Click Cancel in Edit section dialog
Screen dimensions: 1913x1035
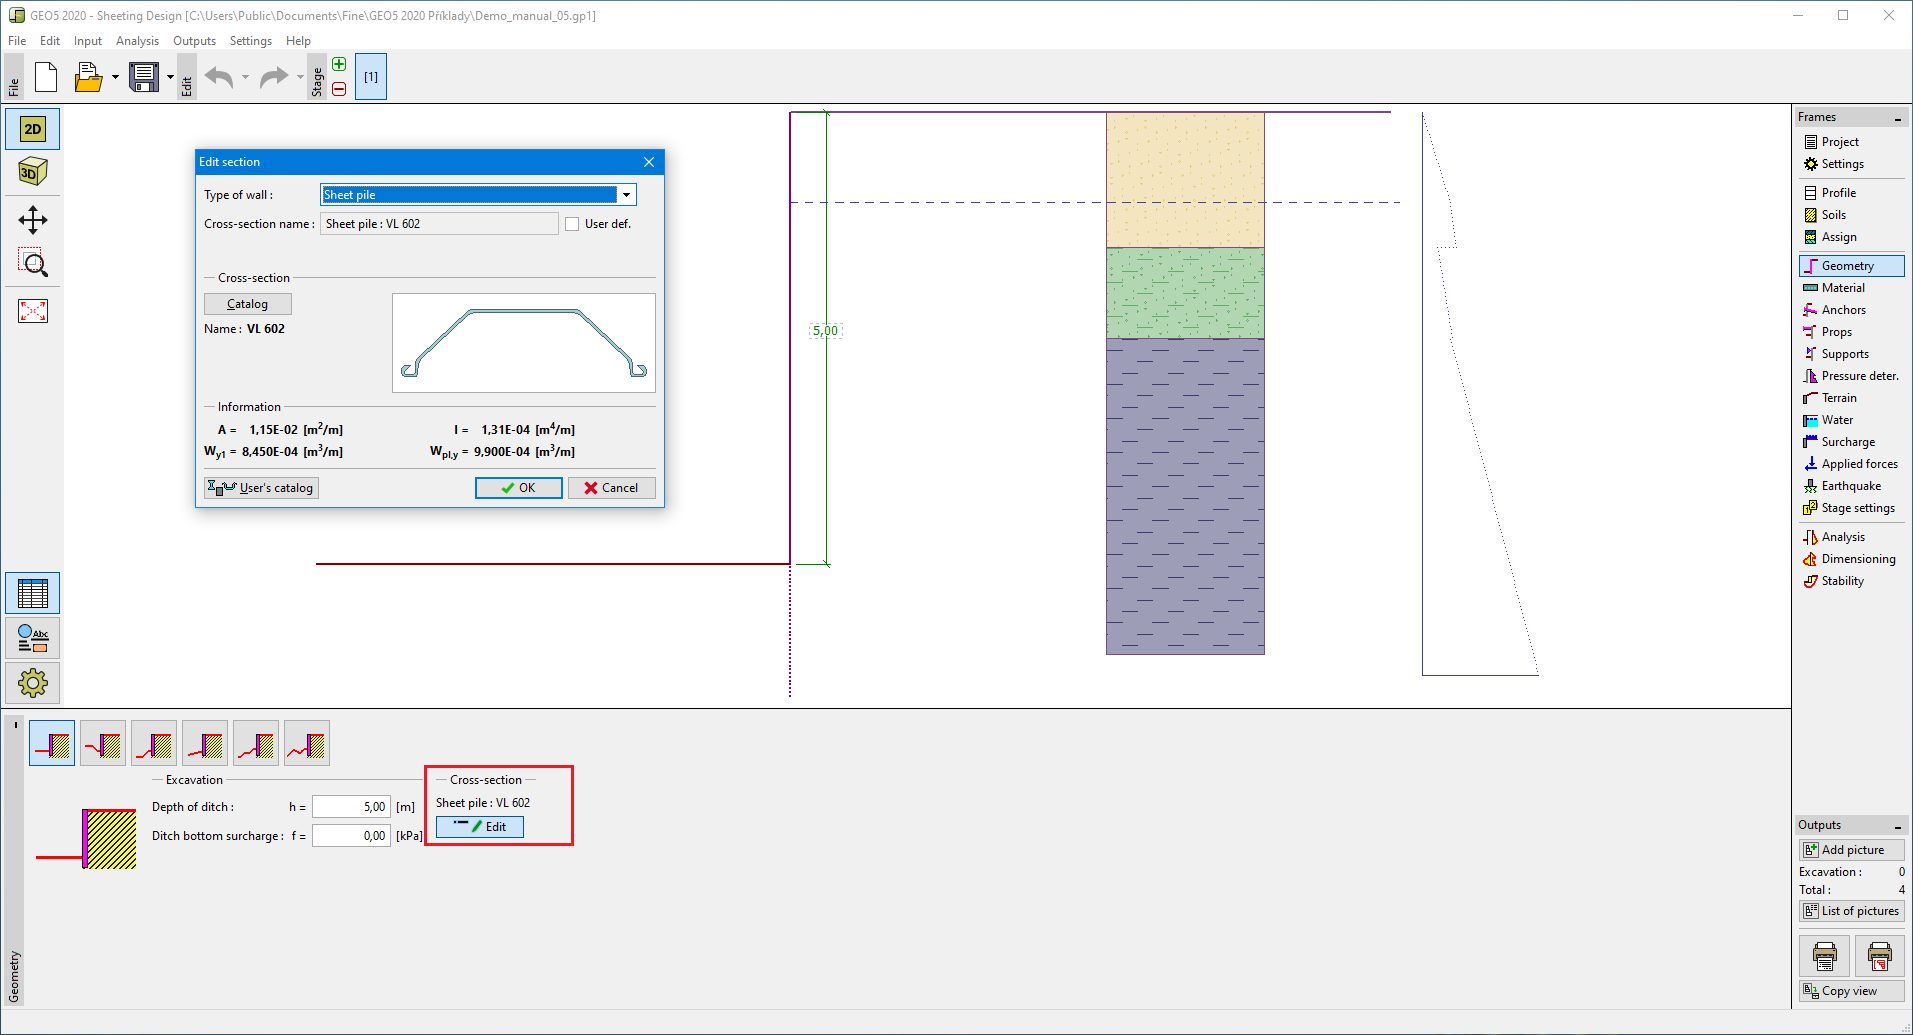click(x=612, y=488)
